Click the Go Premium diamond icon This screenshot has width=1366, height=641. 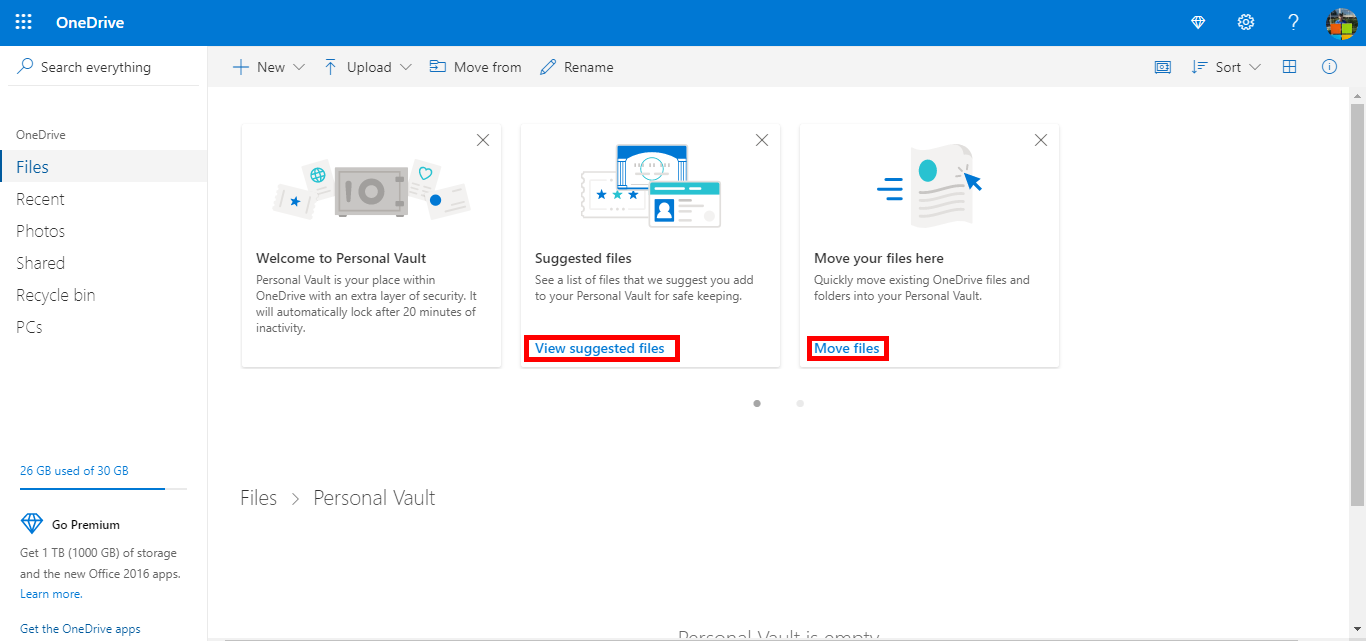tap(32, 524)
